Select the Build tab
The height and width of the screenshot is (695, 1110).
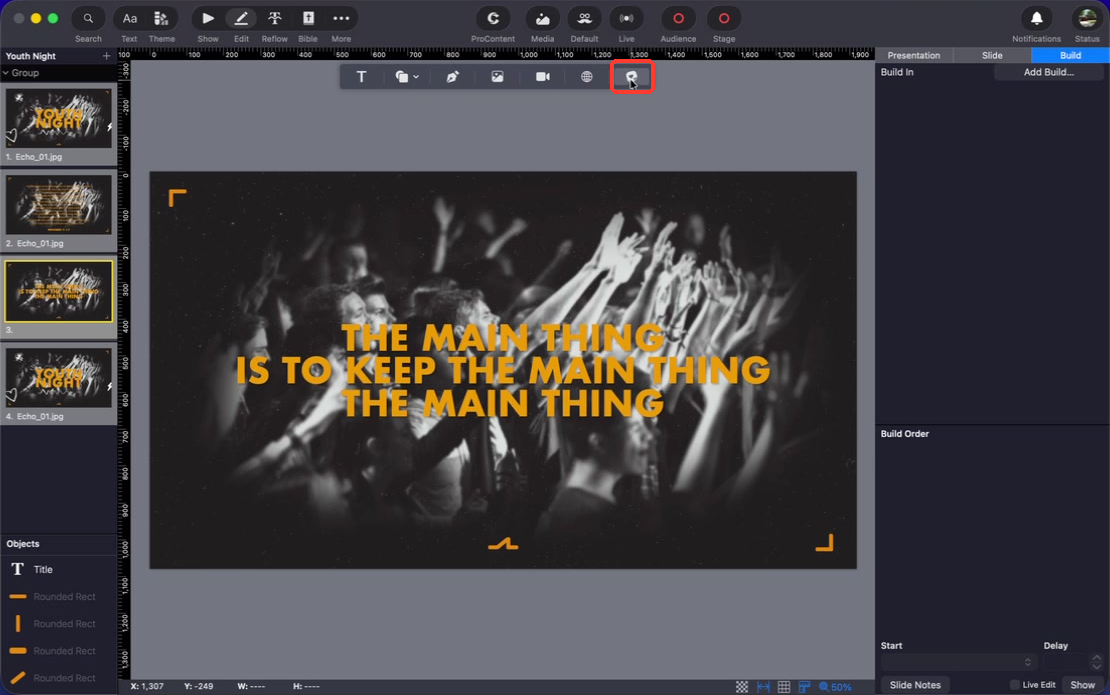(1070, 55)
